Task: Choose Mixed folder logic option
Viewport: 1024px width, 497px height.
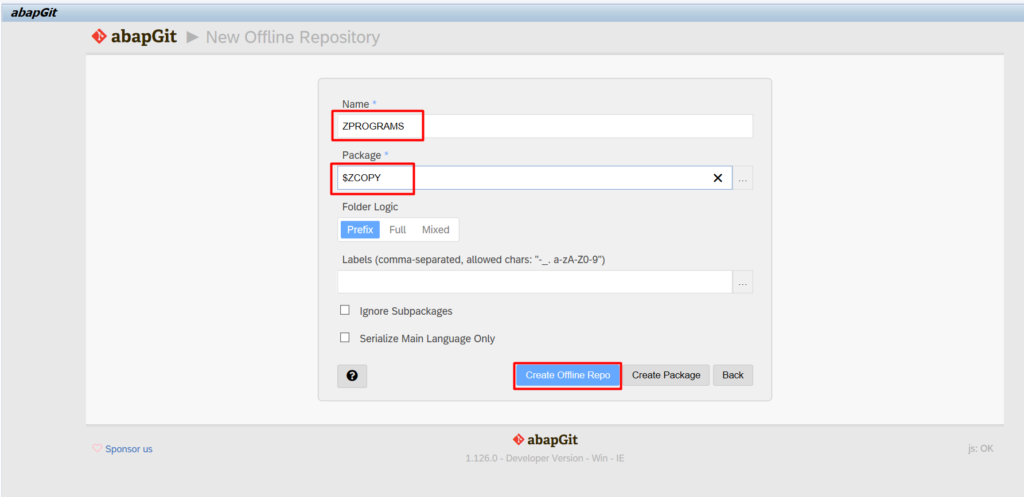Action: point(435,230)
